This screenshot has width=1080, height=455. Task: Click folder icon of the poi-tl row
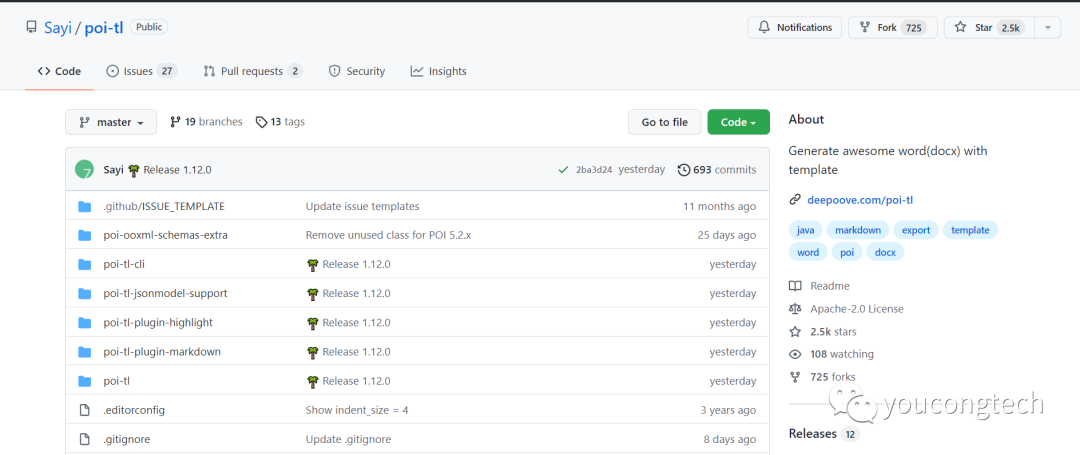click(x=85, y=381)
